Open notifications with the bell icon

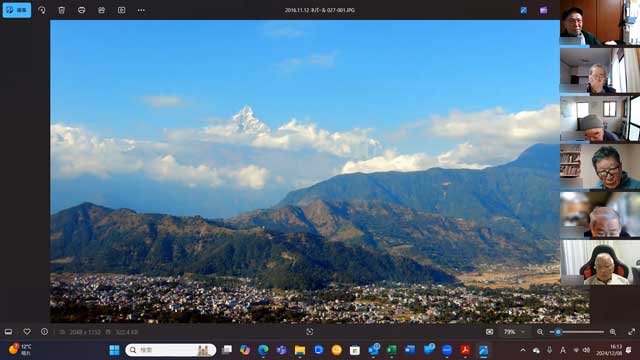[629, 350]
